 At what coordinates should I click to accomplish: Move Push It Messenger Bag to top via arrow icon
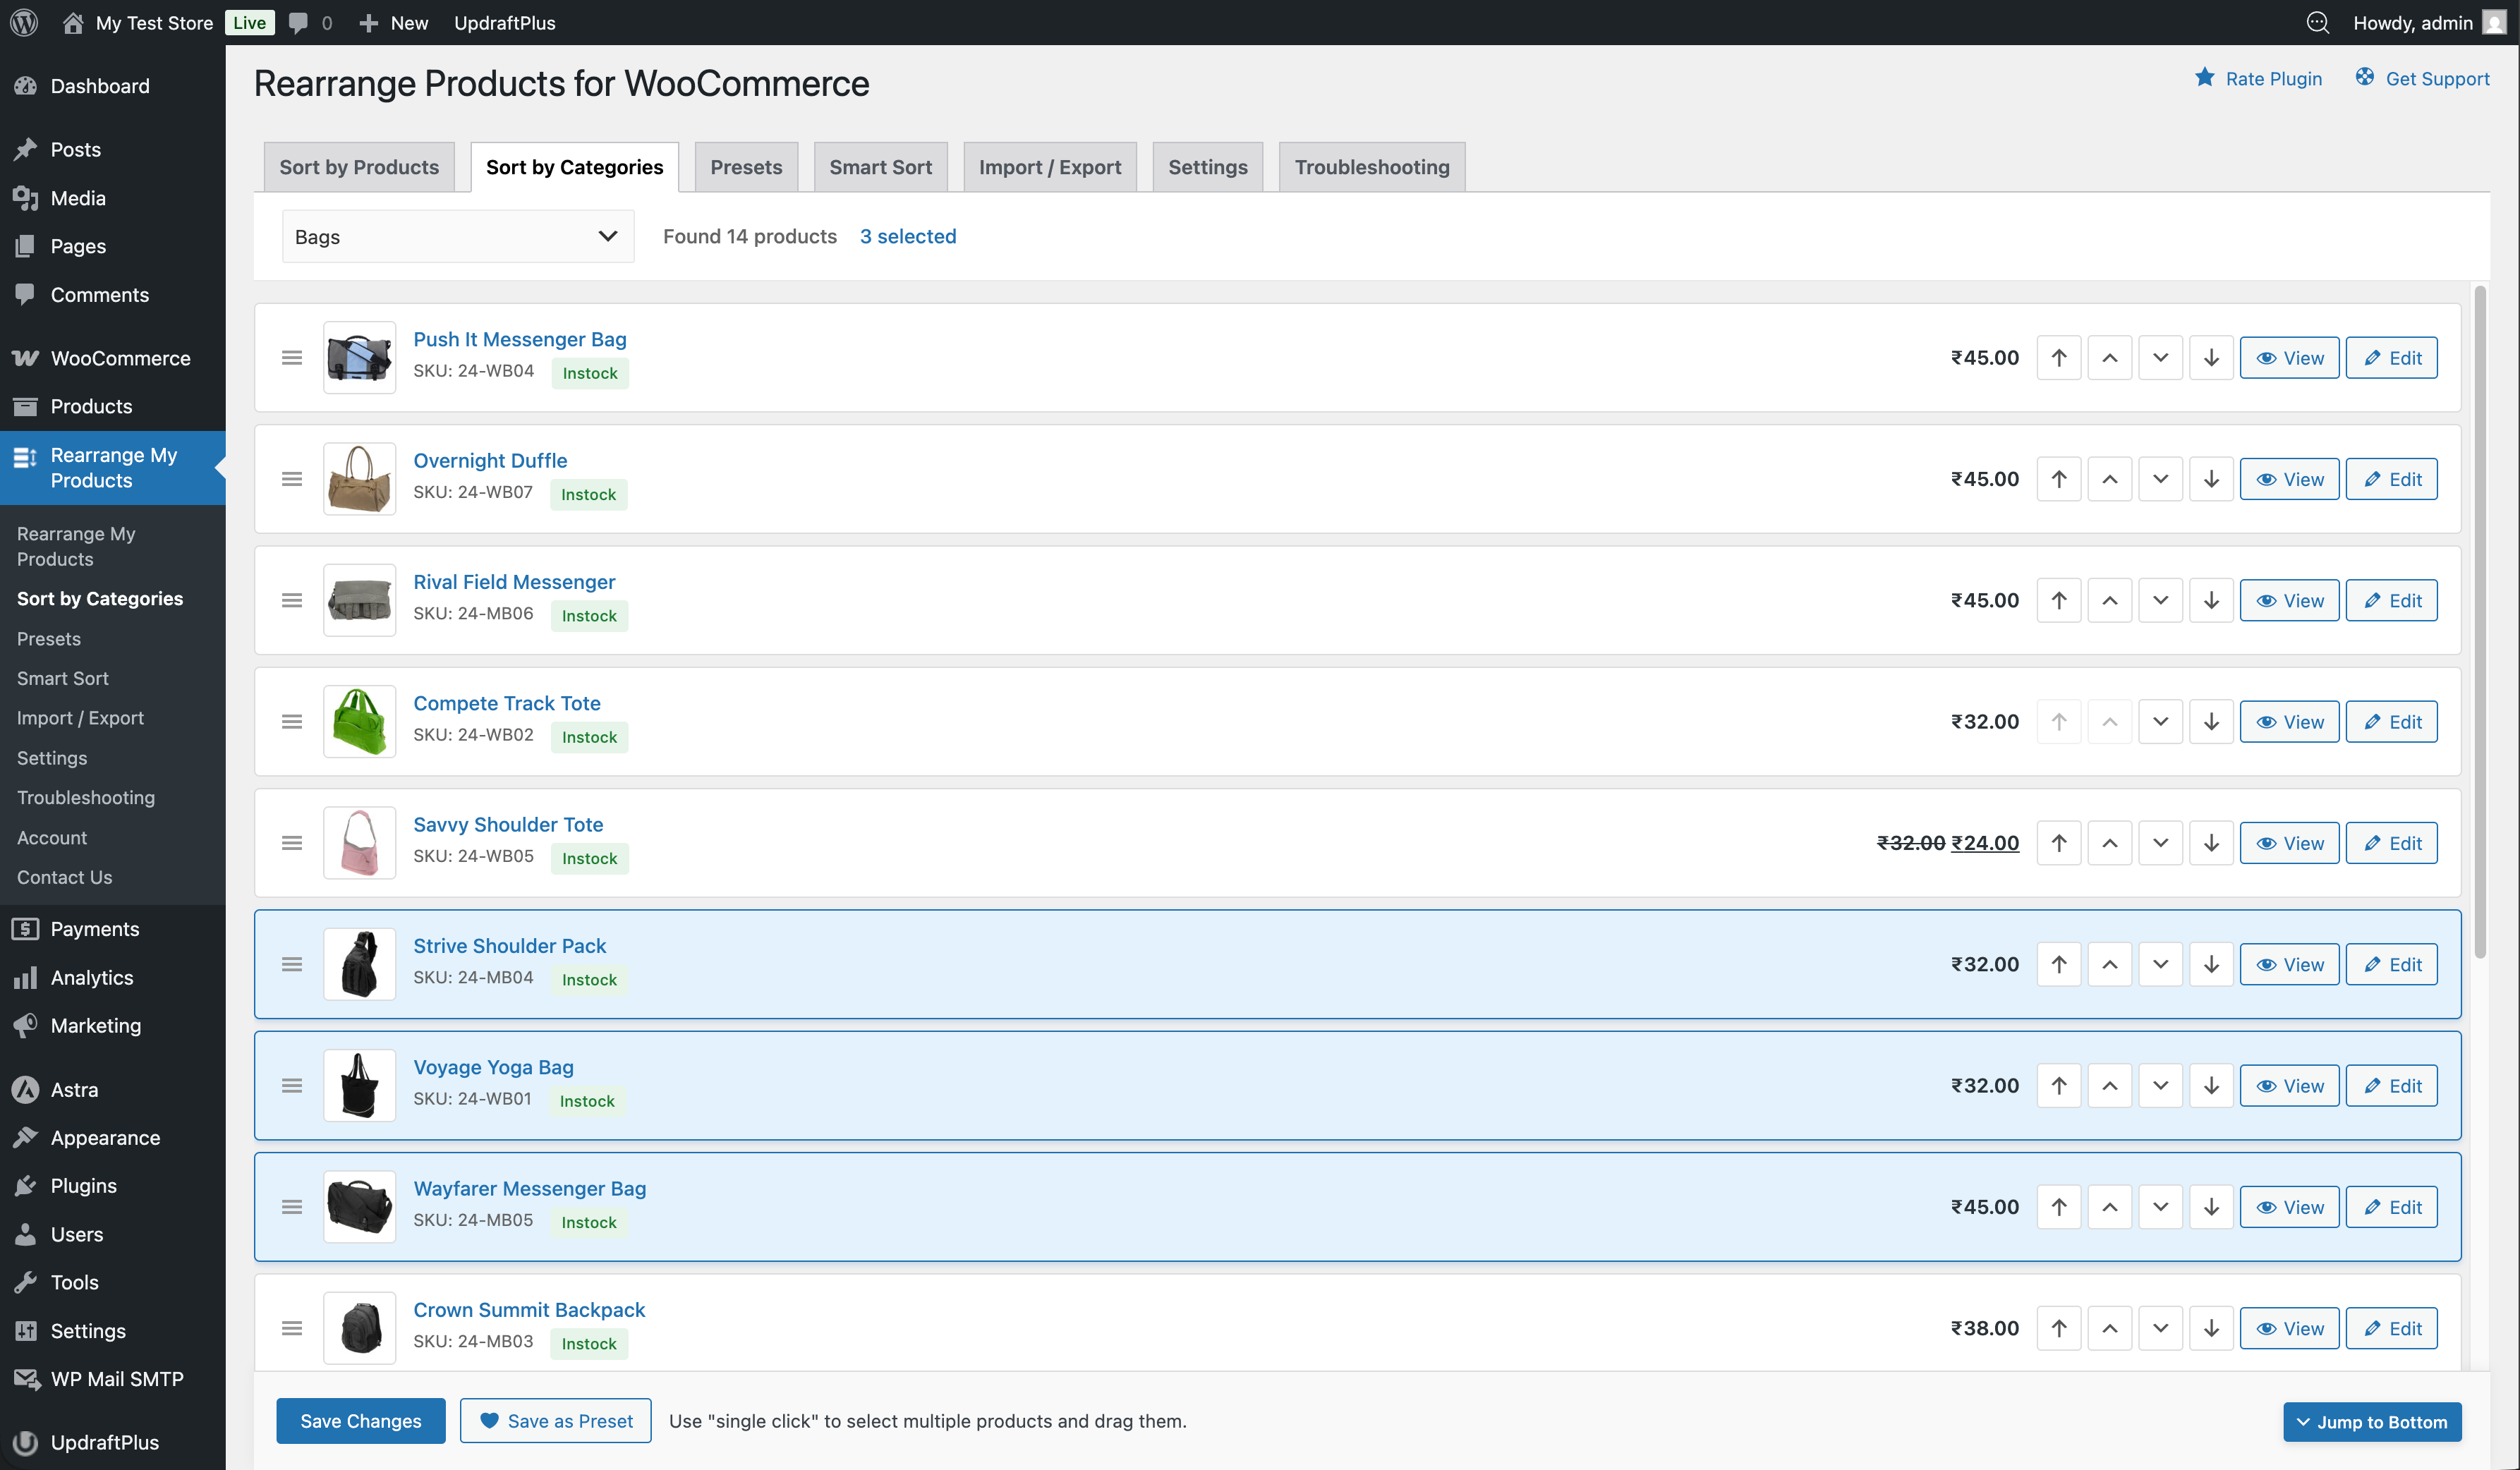2058,357
